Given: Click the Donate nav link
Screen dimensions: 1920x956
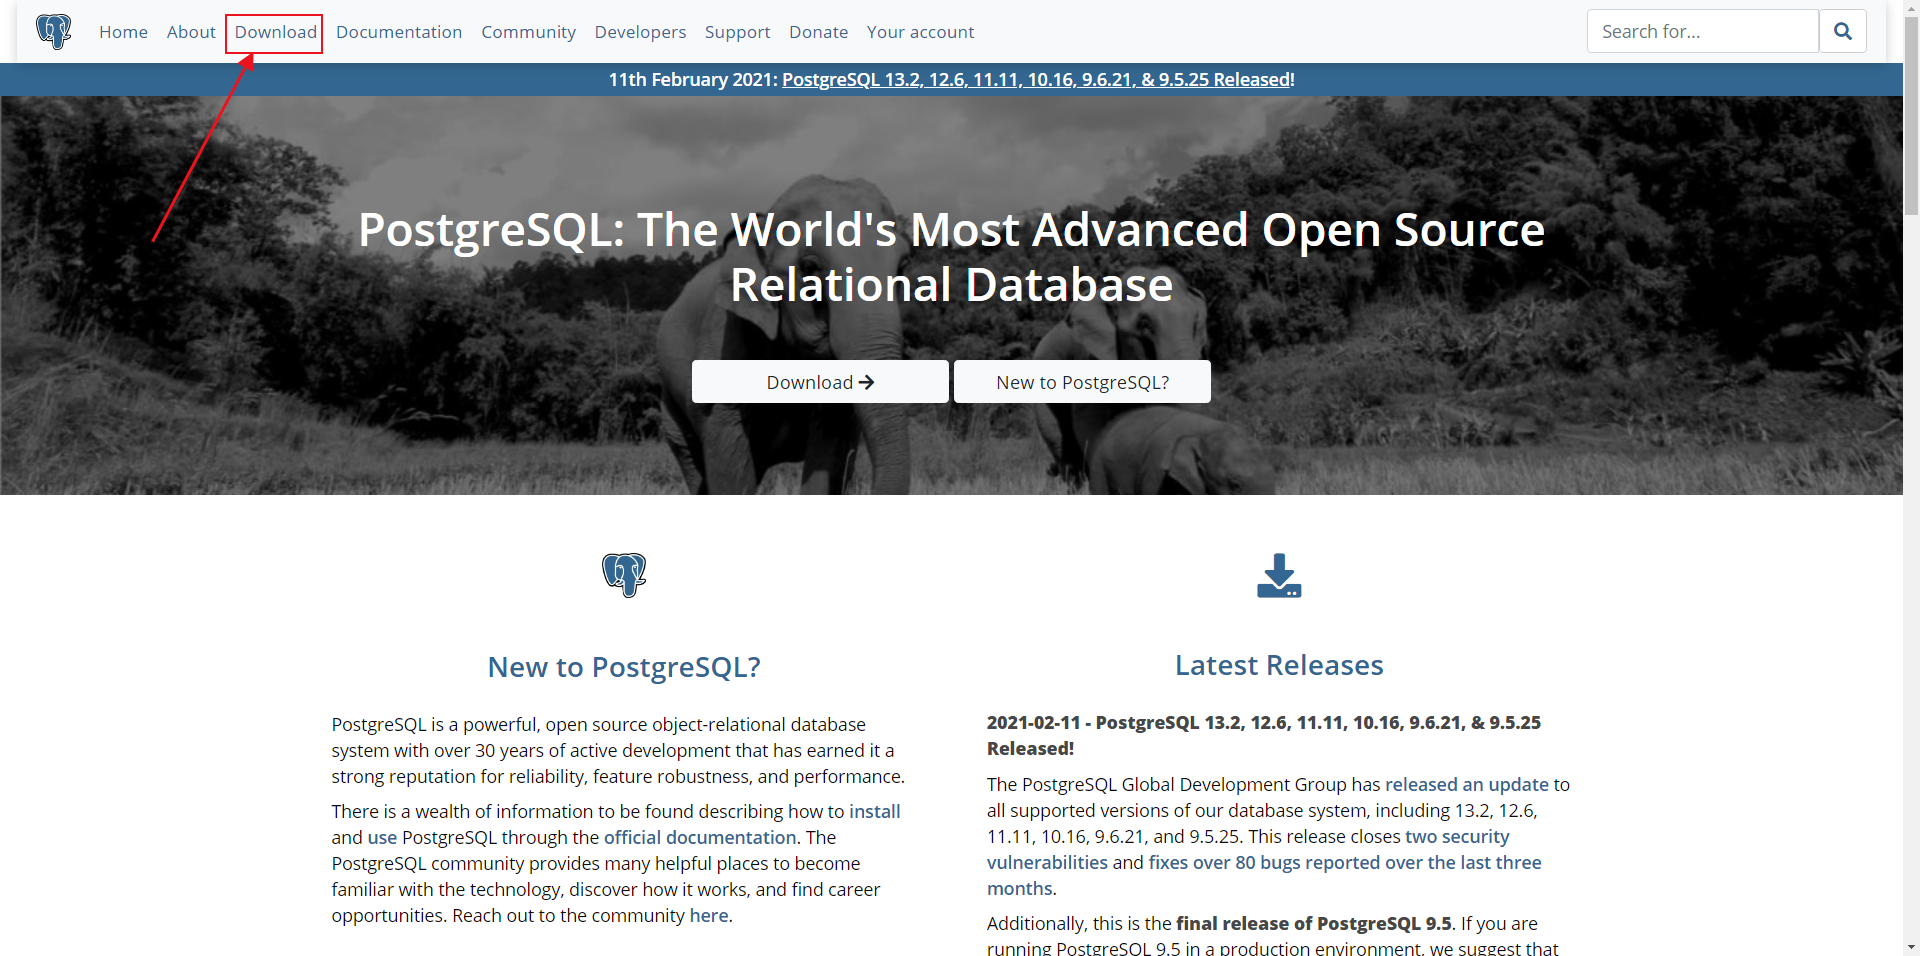Looking at the screenshot, I should coord(818,31).
